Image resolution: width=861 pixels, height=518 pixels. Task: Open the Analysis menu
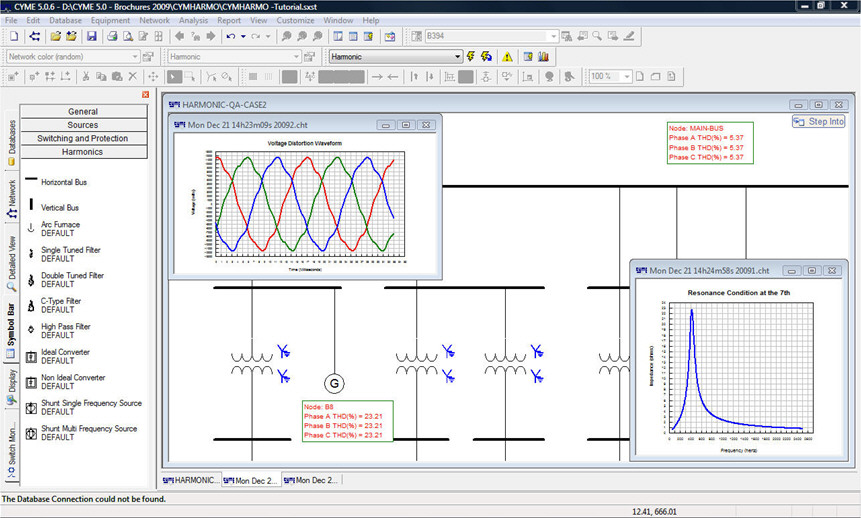tap(193, 20)
